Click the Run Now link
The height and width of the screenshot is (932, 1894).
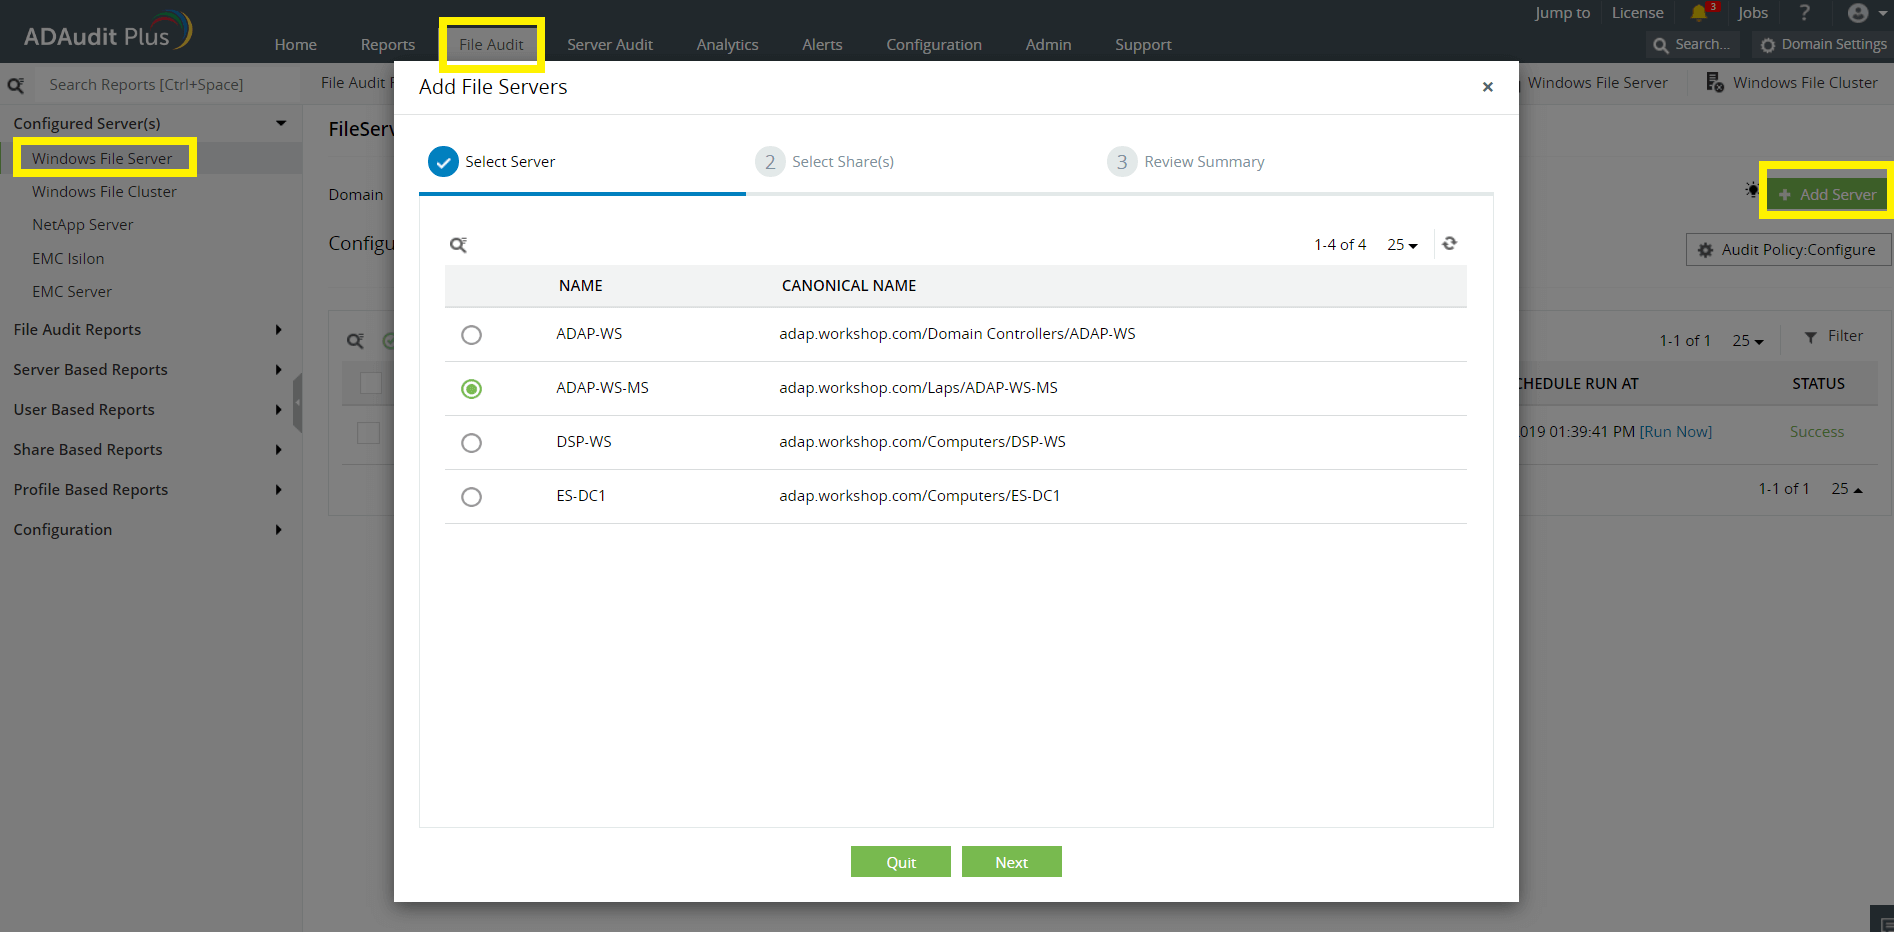coord(1676,431)
